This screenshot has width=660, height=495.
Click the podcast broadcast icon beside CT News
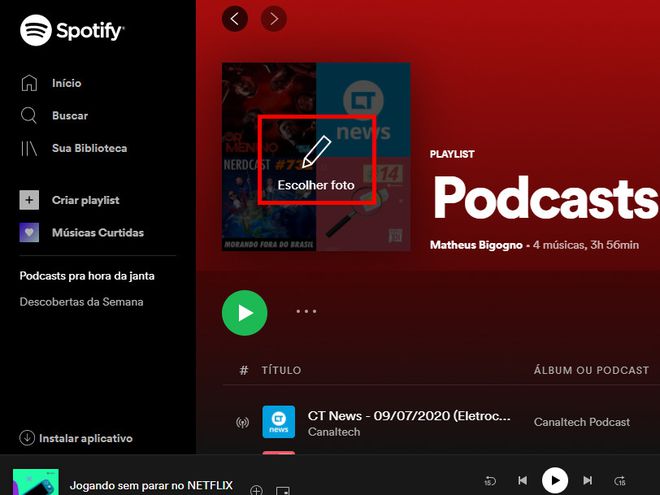pos(242,422)
